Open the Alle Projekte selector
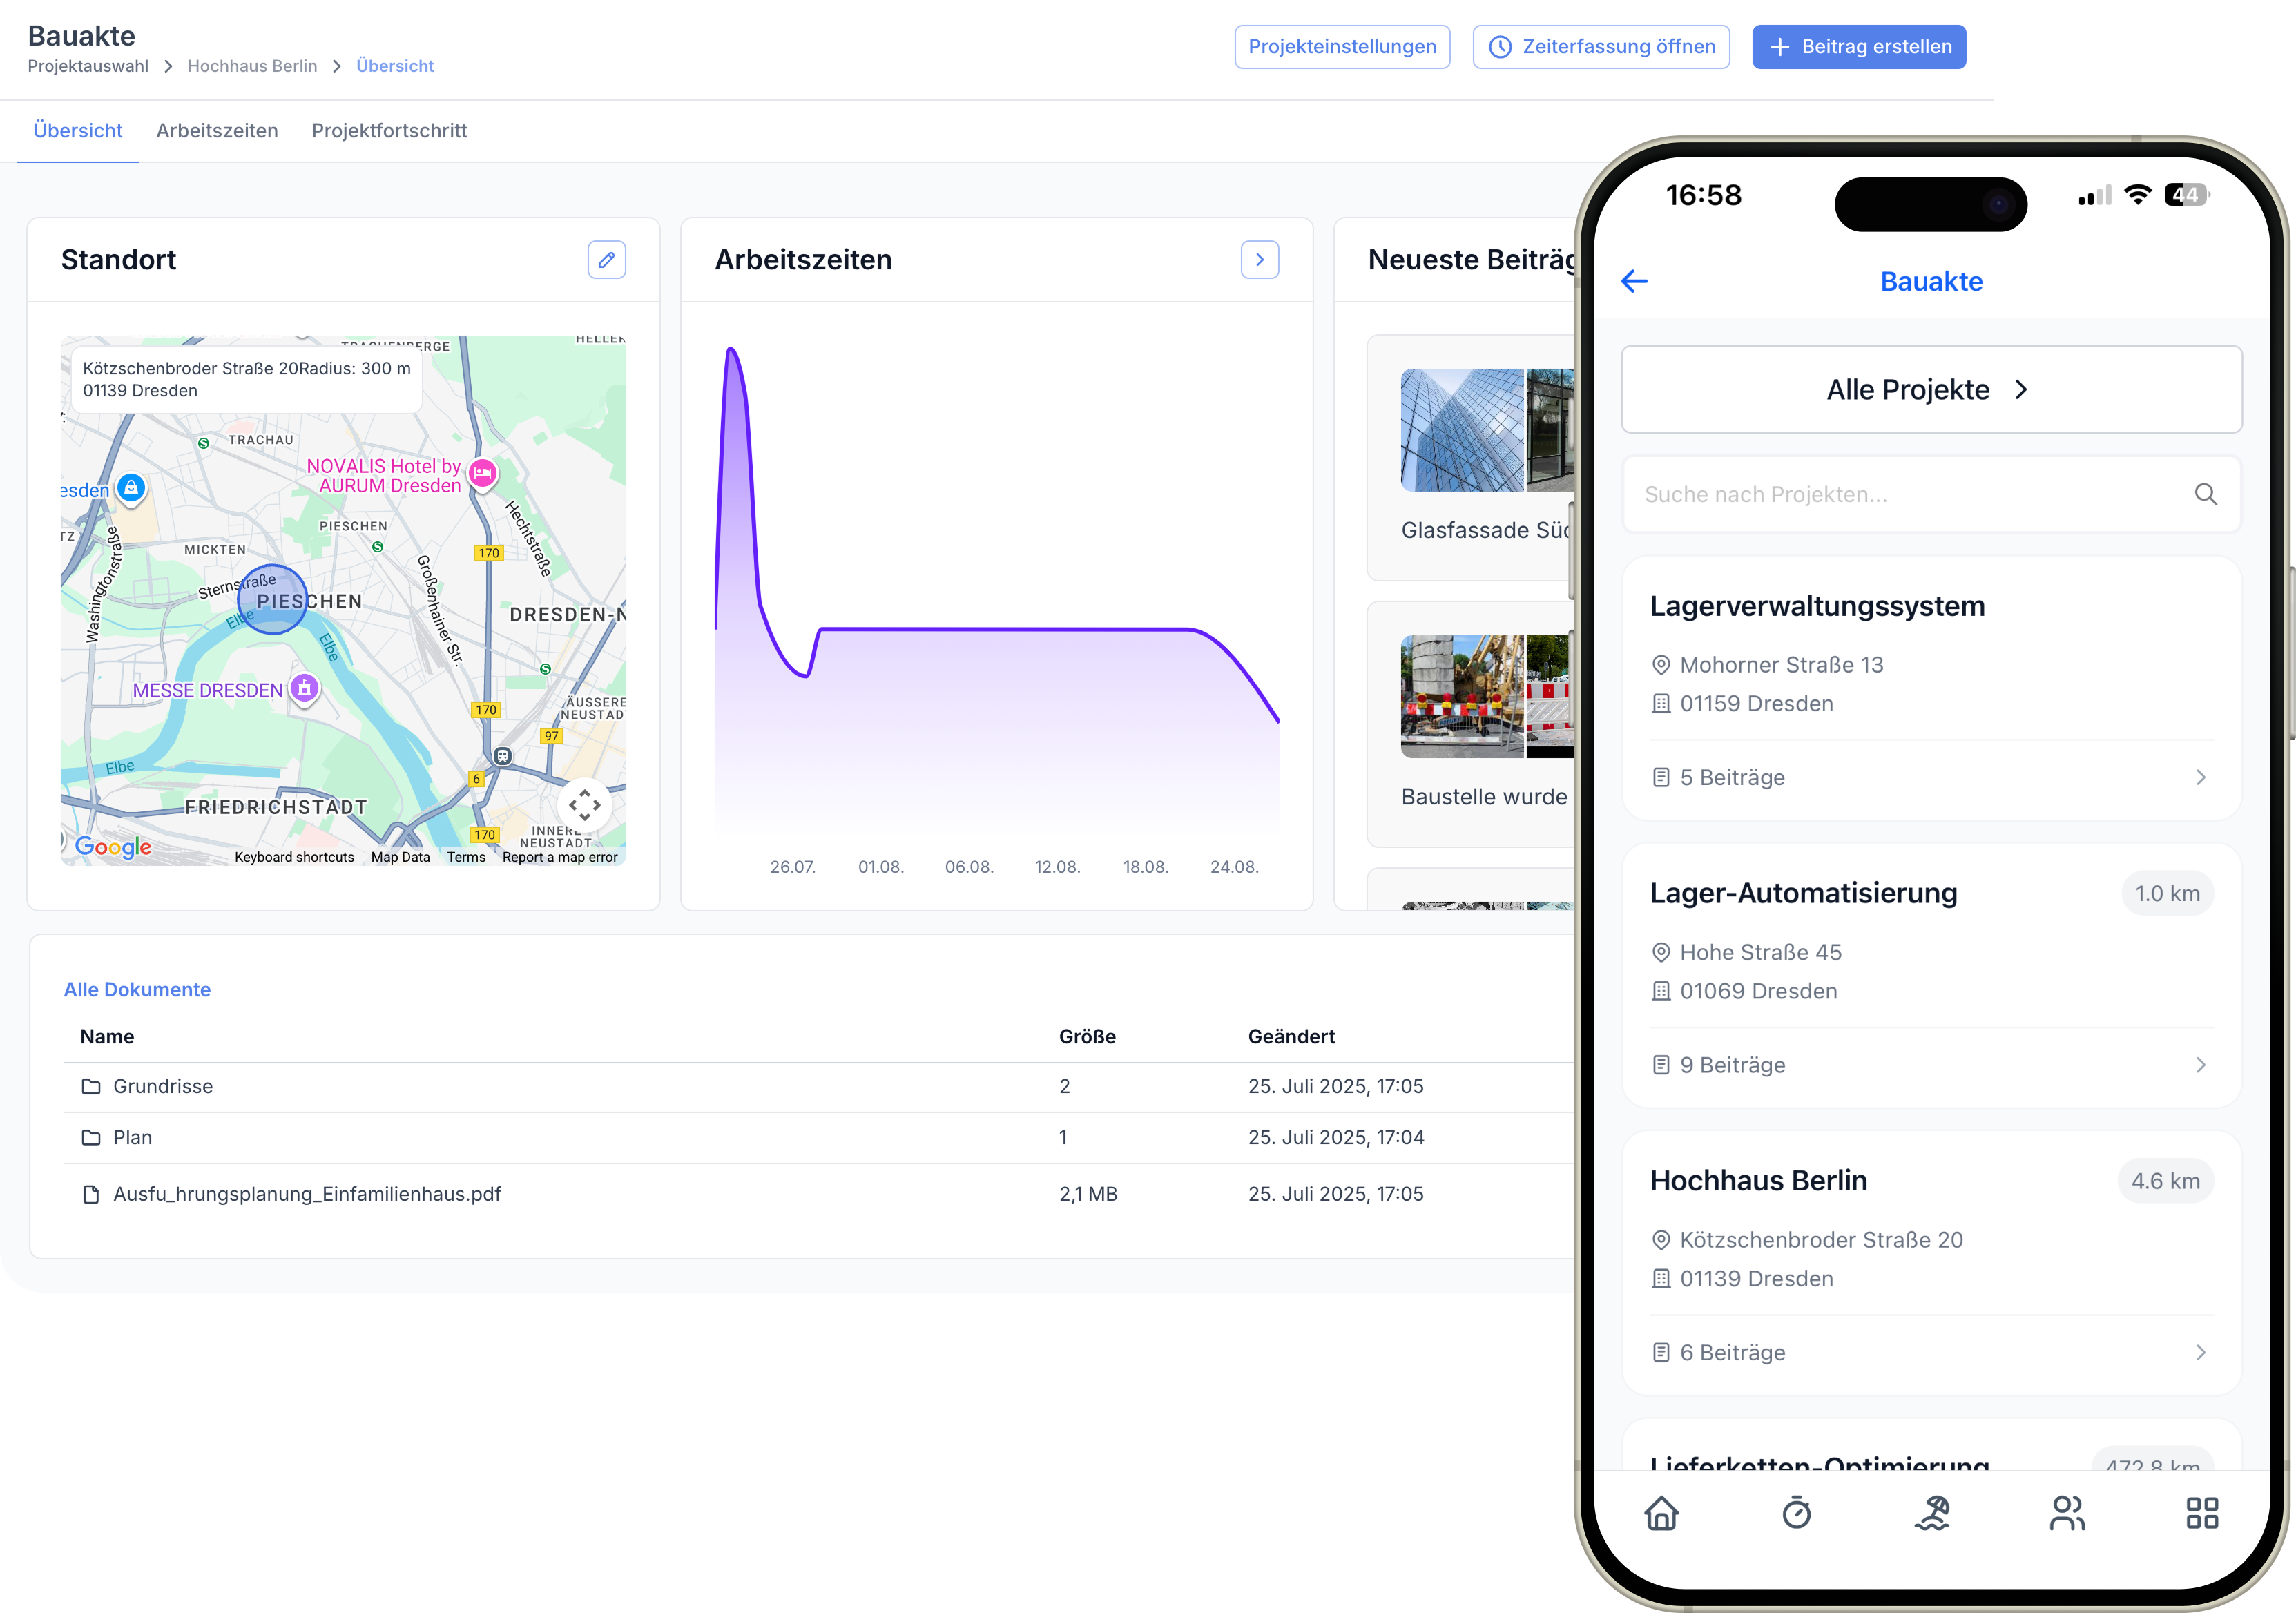2296x1613 pixels. (1930, 390)
